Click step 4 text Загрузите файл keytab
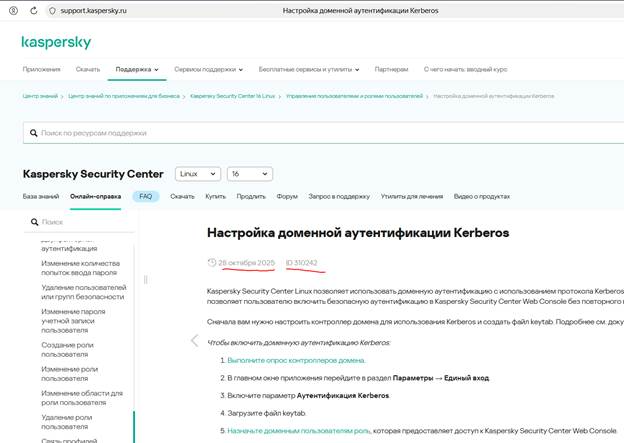 pyautogui.click(x=266, y=413)
